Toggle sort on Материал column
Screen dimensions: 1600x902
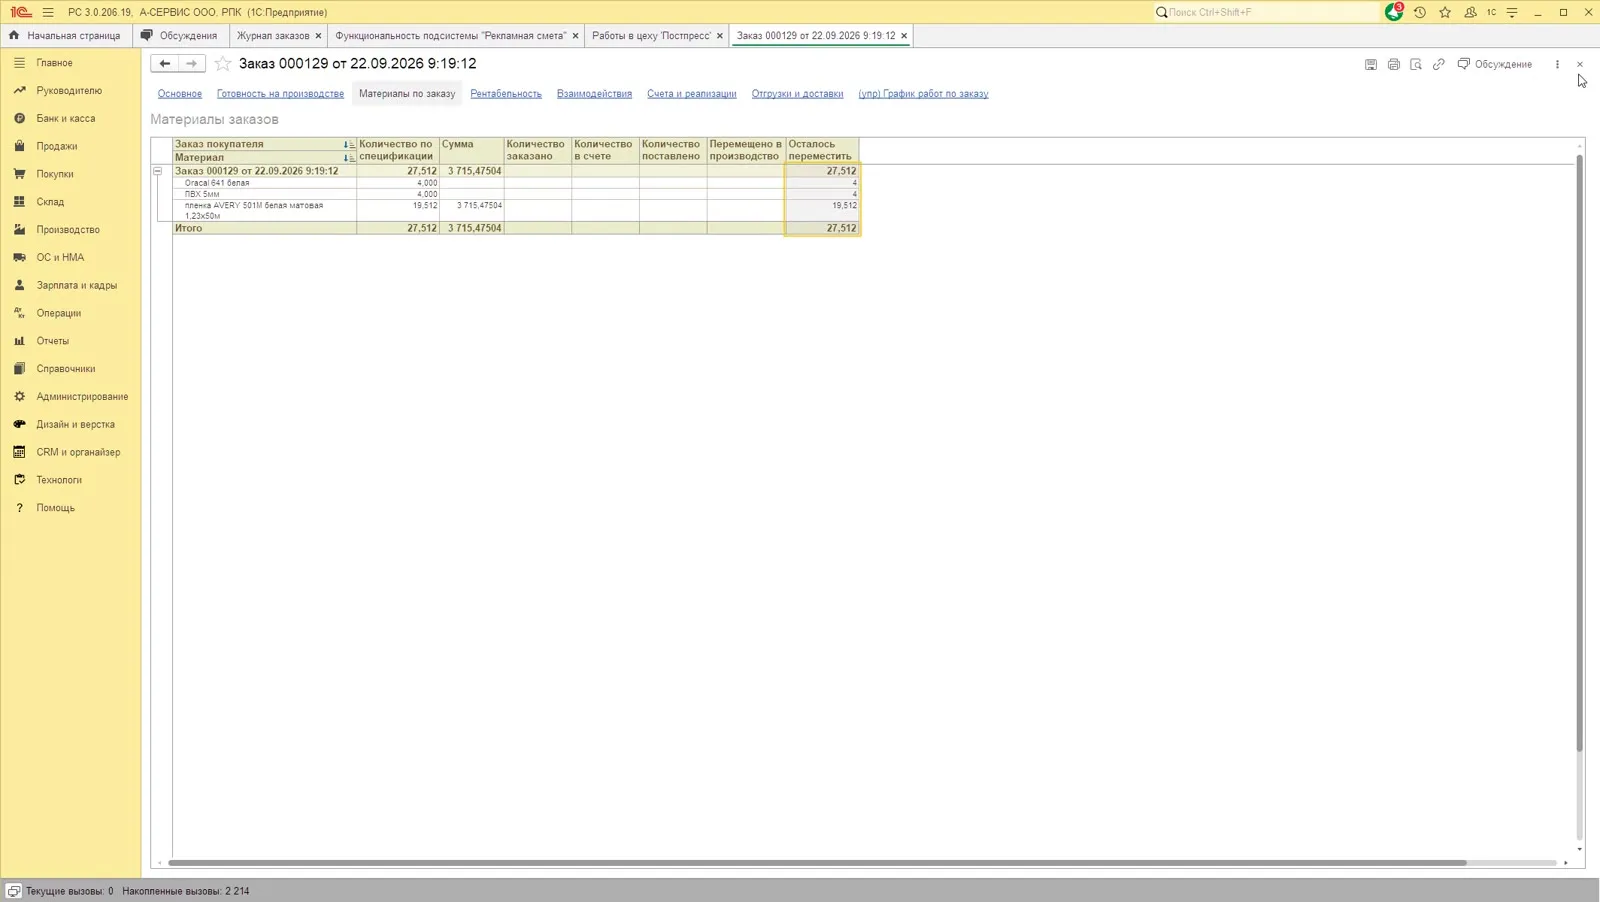pyautogui.click(x=349, y=158)
